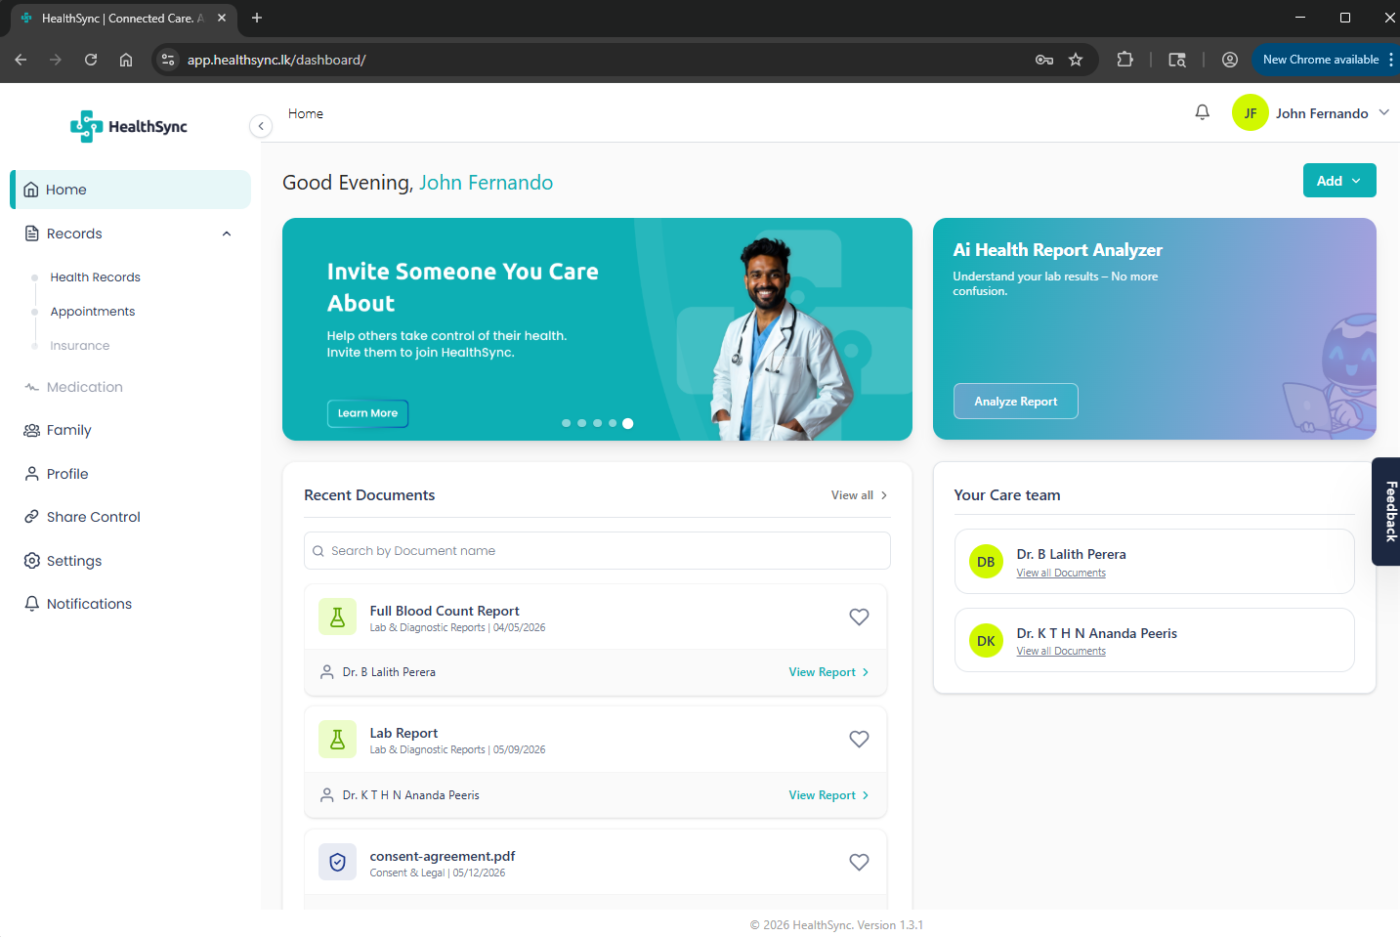Click Dr. K T H N Ananda Peeris under Lab Report

click(x=411, y=795)
